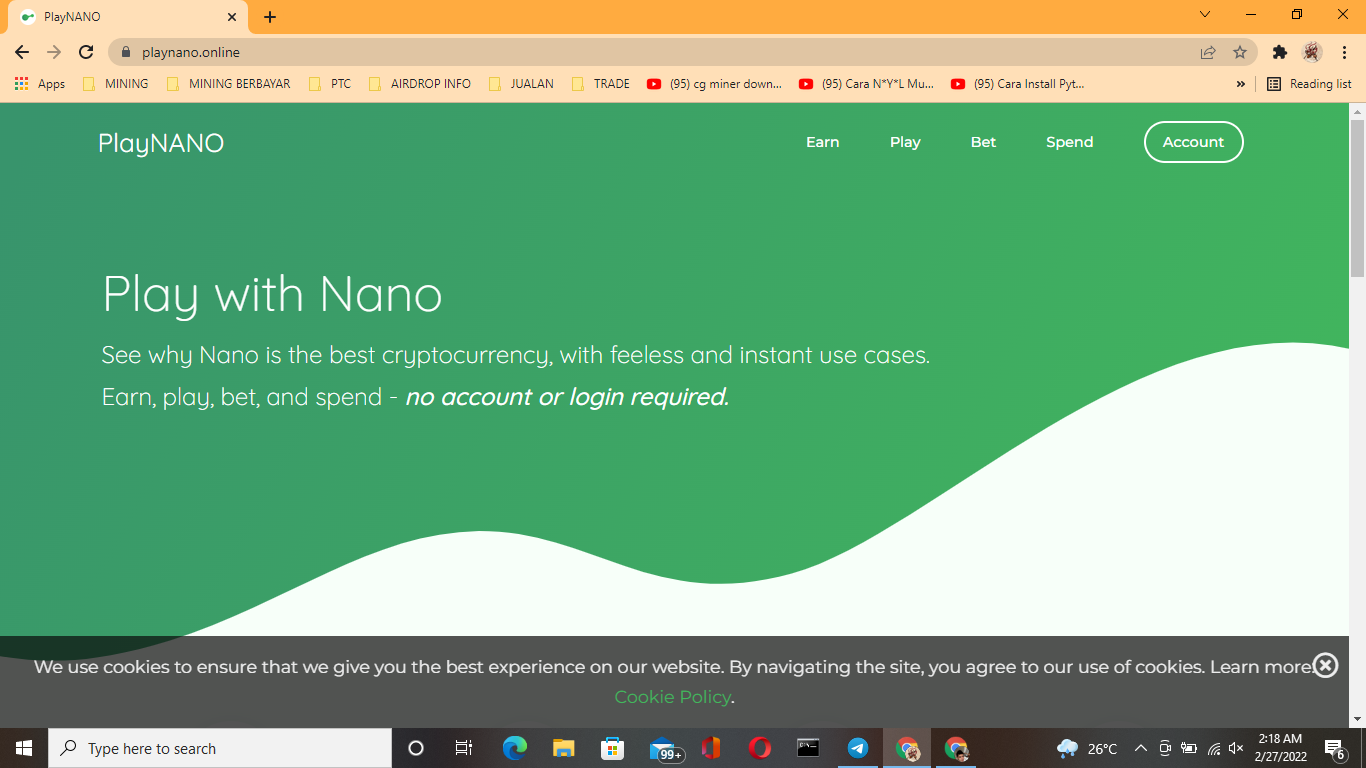Open the Chrome profile avatar

1312,52
